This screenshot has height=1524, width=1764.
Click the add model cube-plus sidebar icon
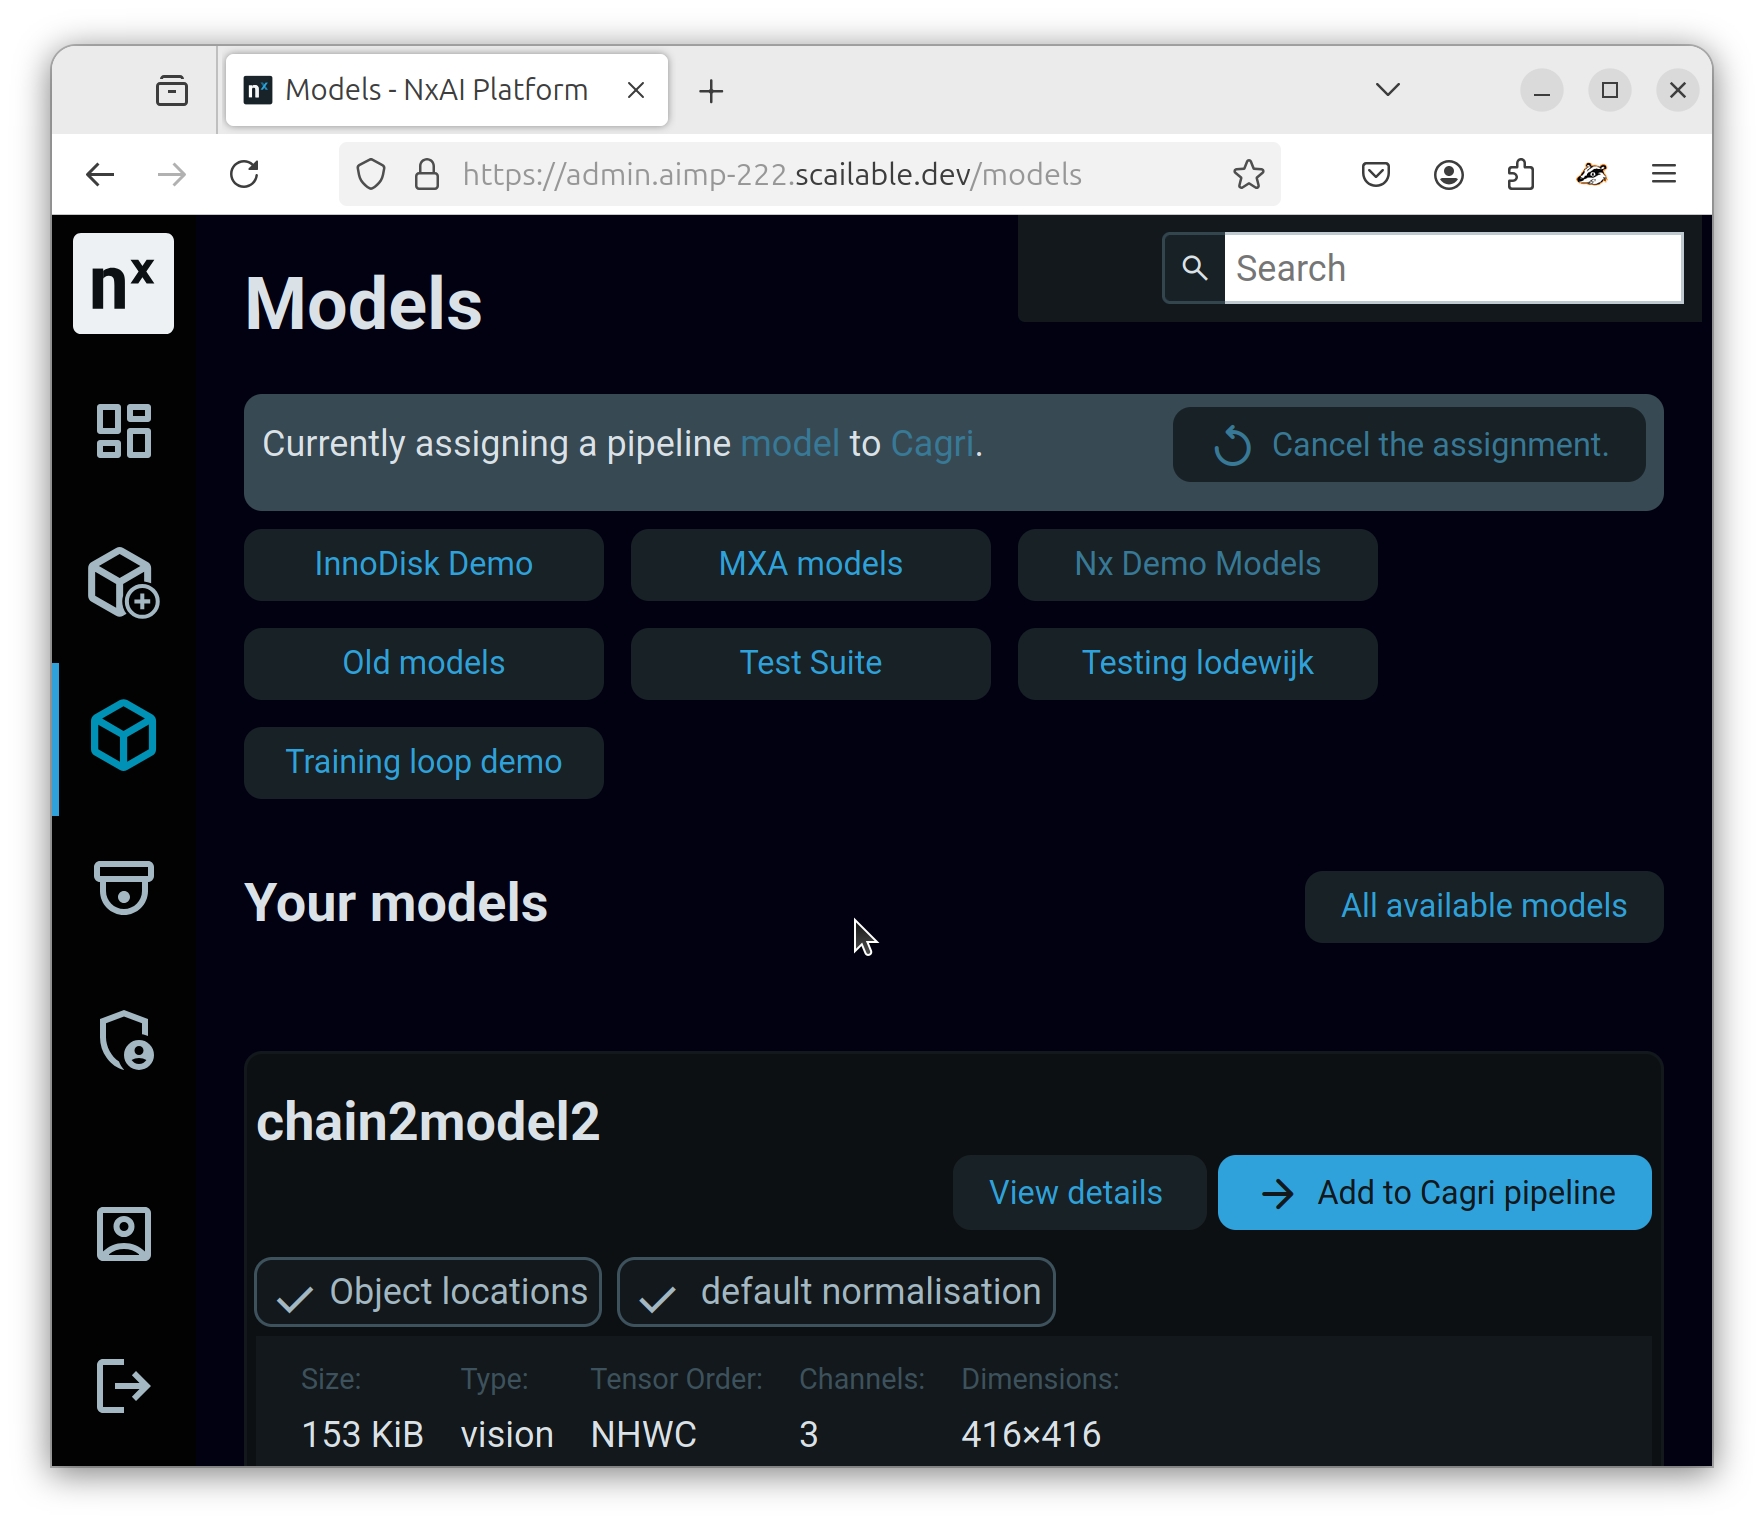pyautogui.click(x=123, y=583)
